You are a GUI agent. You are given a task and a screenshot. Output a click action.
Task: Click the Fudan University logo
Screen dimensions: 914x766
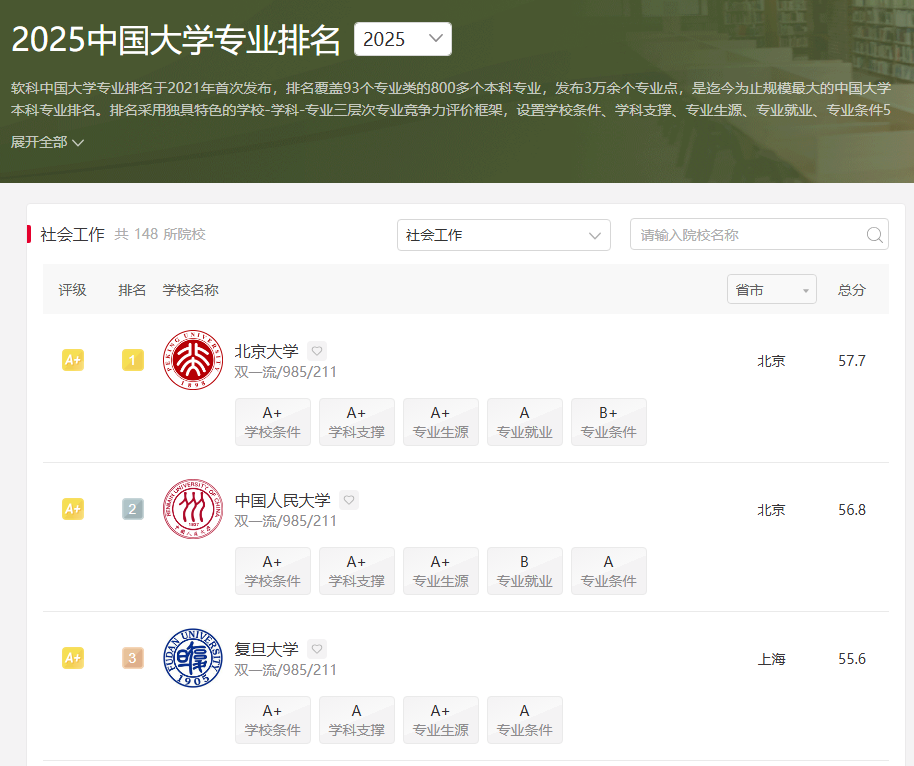click(193, 658)
